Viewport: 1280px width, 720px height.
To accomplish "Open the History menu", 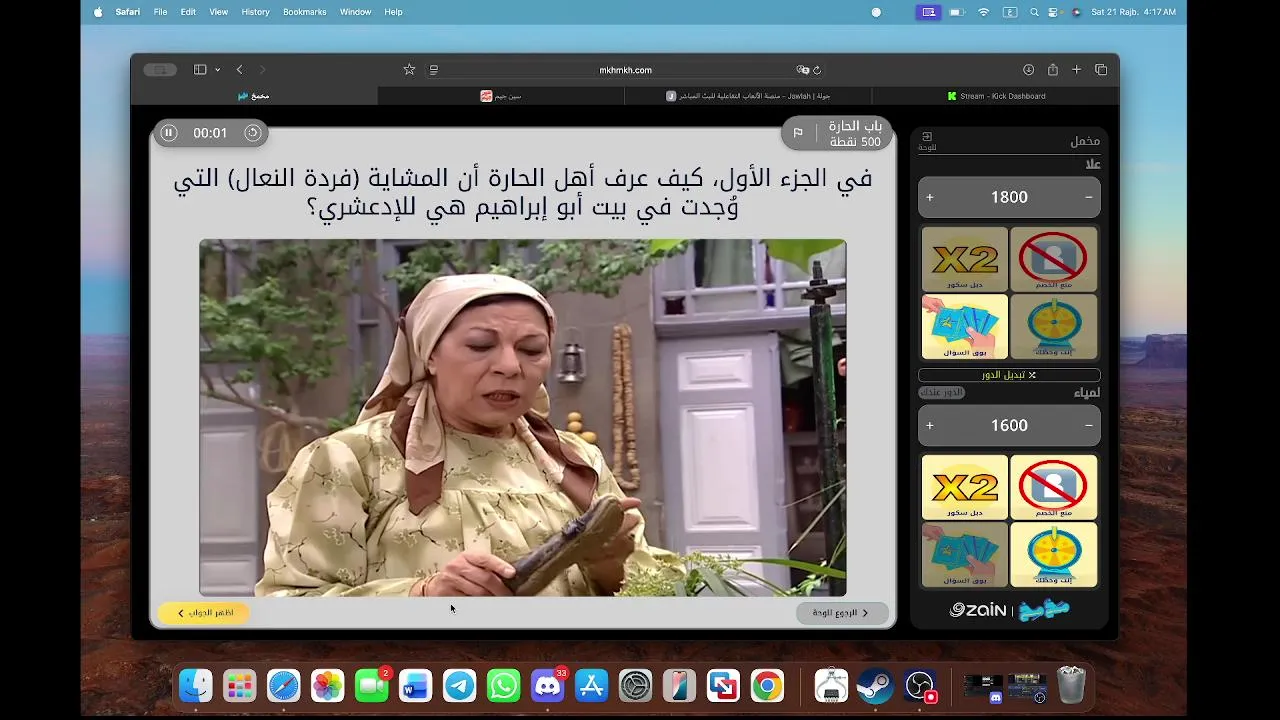I will (x=255, y=12).
